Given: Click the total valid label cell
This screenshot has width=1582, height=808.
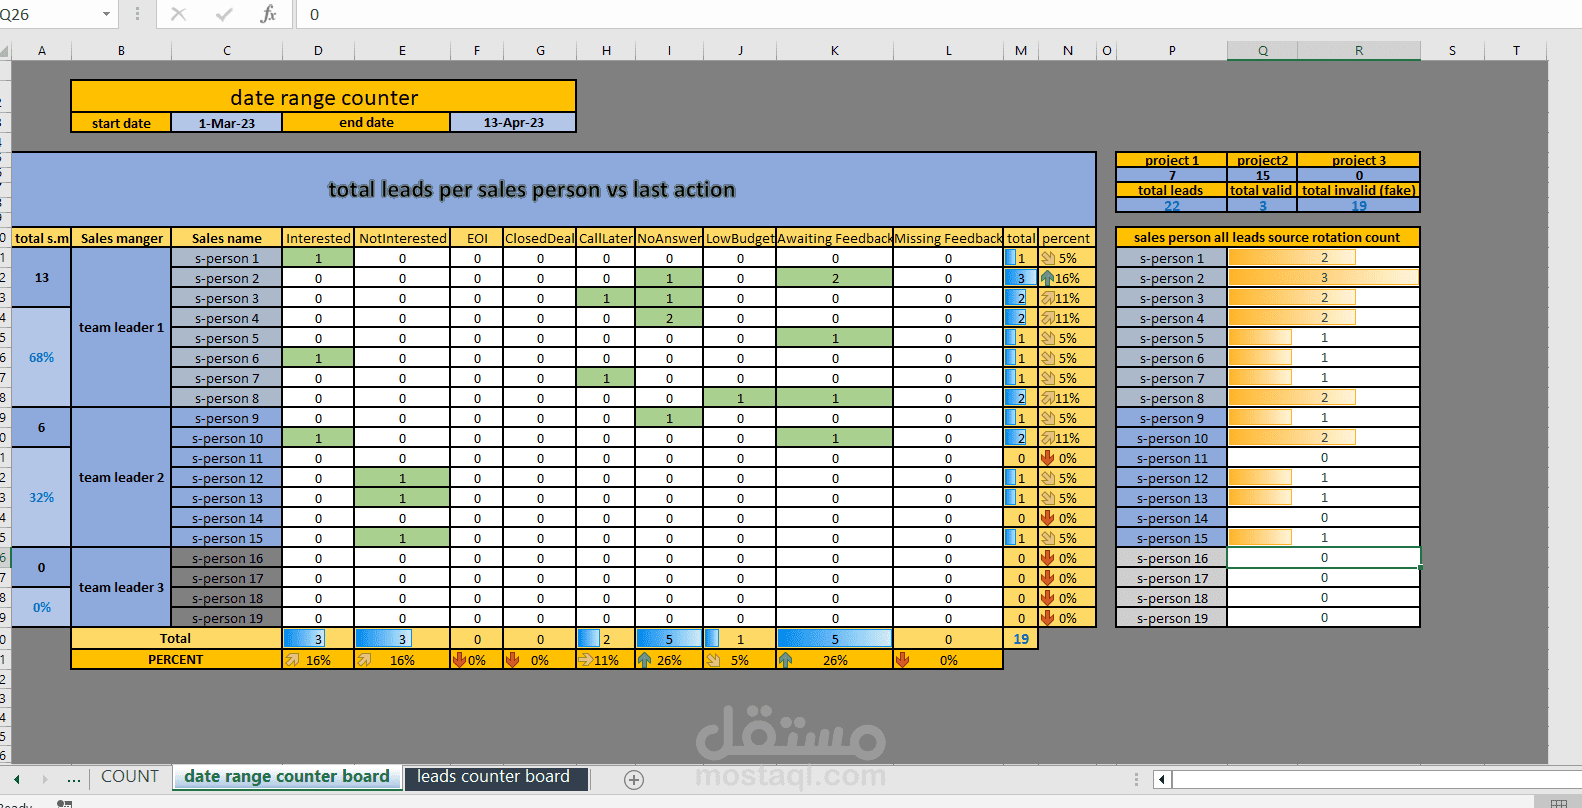Looking at the screenshot, I should pyautogui.click(x=1262, y=190).
